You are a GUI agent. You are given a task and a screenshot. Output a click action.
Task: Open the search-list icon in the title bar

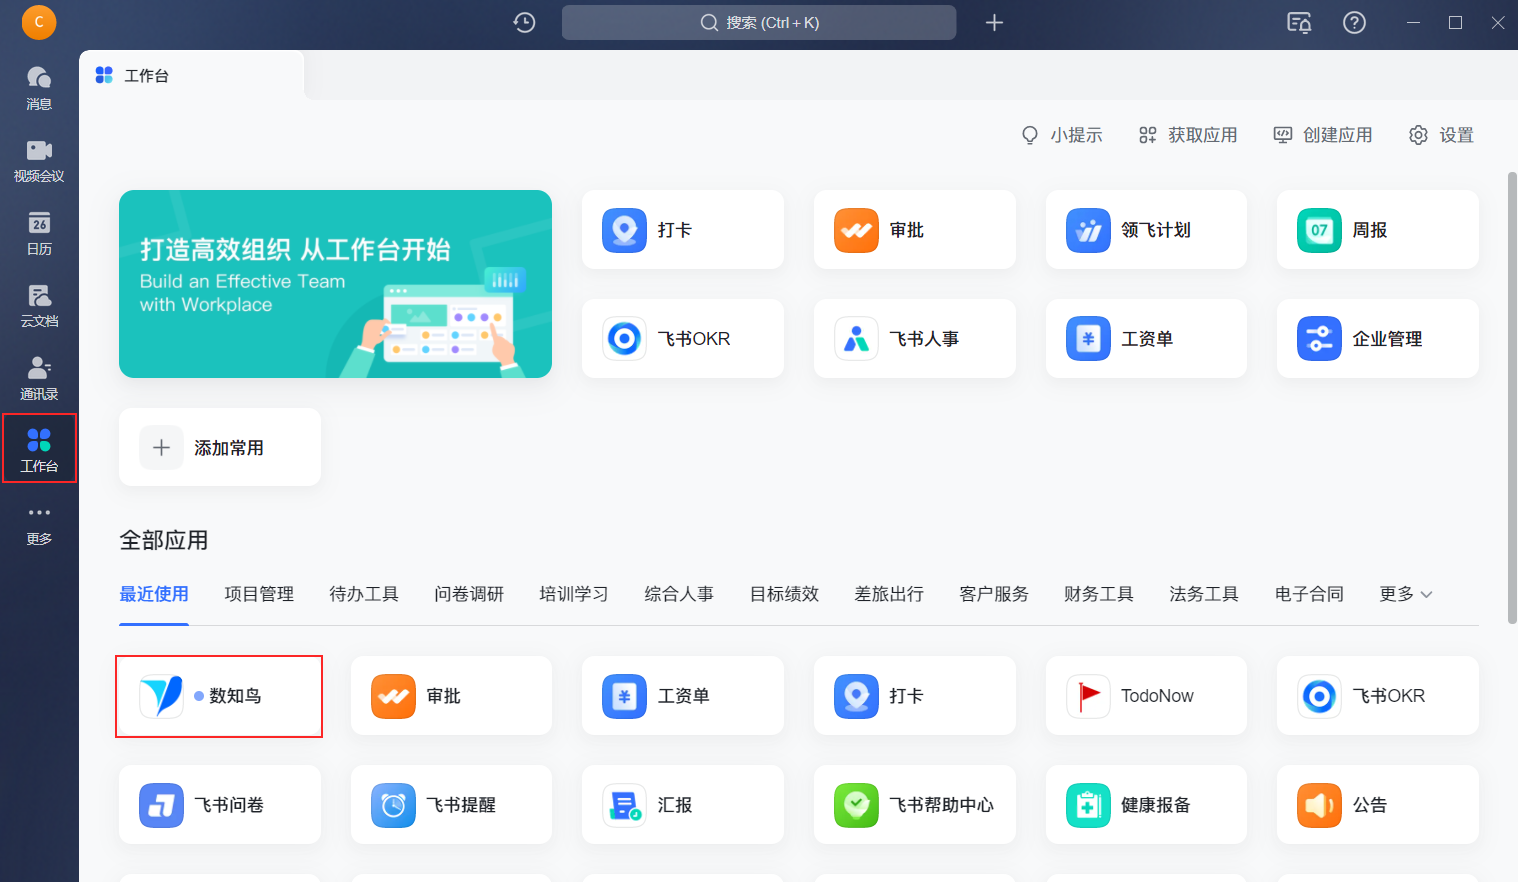pyautogui.click(x=1299, y=22)
